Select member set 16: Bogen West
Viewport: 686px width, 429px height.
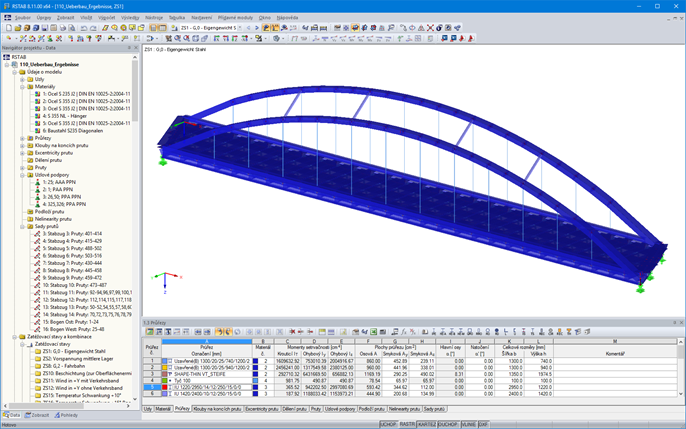tap(73, 329)
